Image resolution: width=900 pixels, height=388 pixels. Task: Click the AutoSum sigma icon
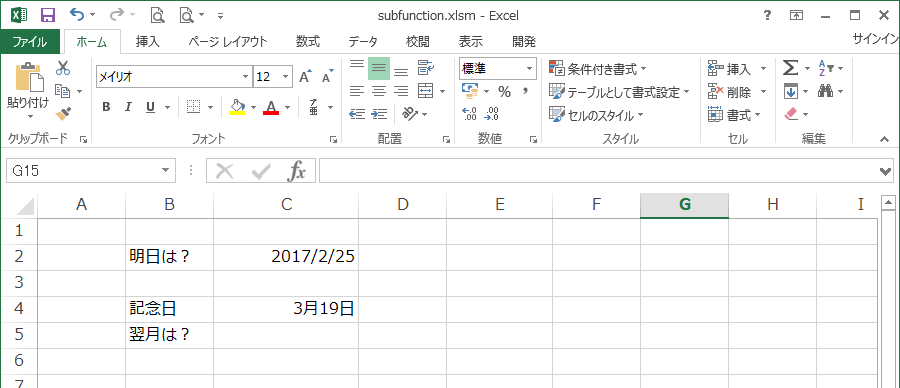pos(790,68)
